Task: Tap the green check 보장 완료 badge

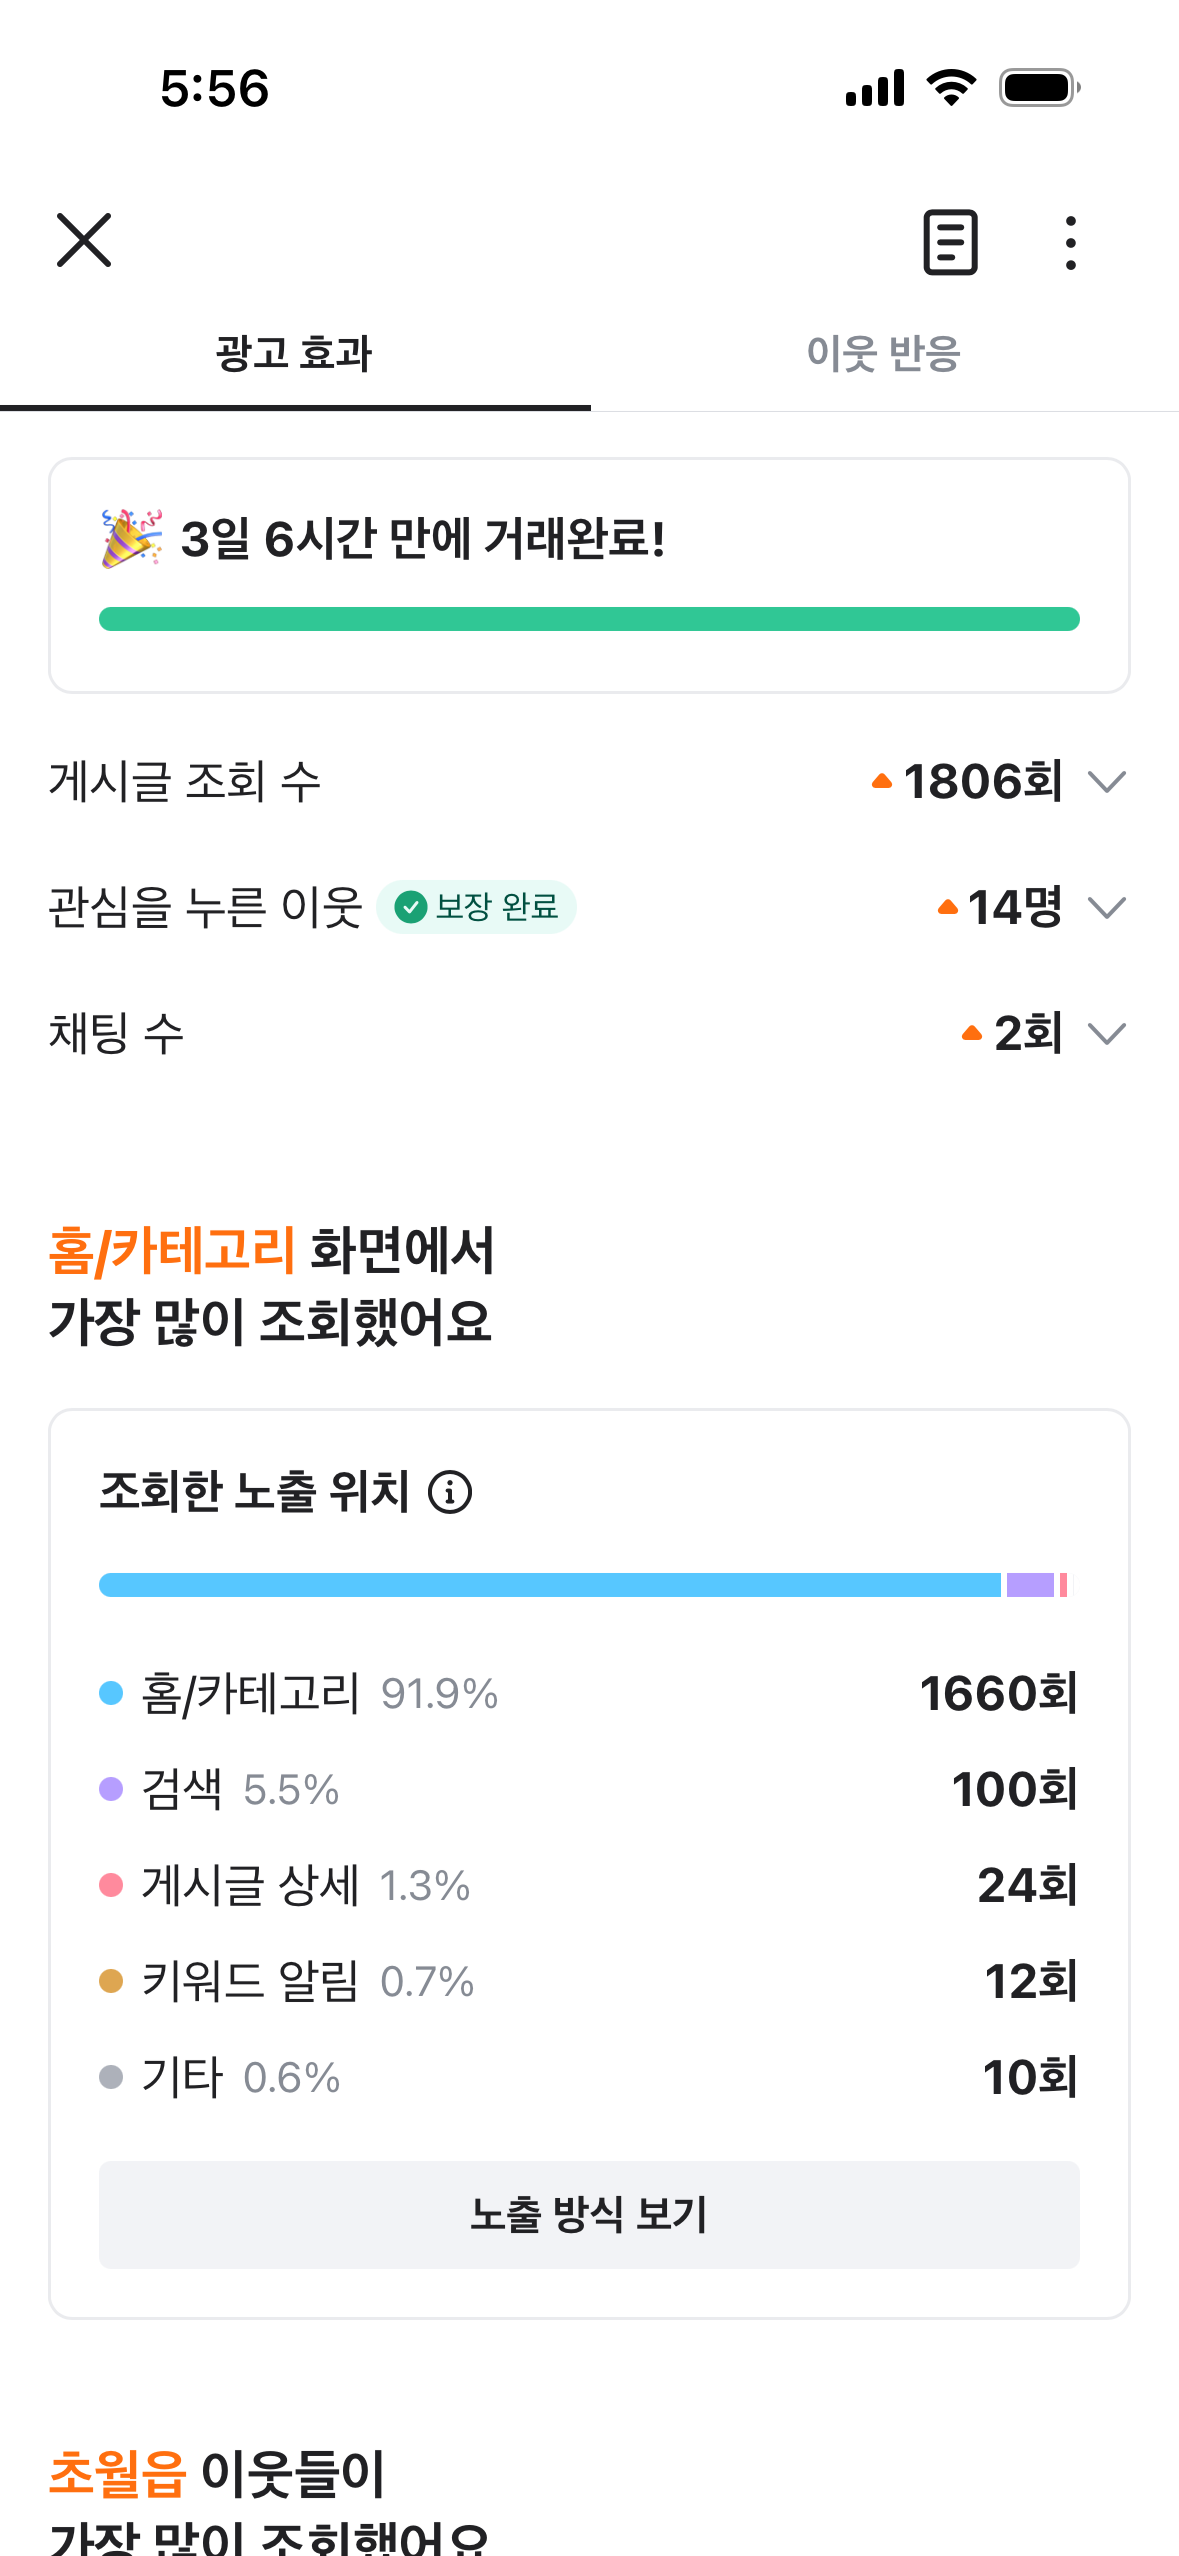Action: point(476,907)
